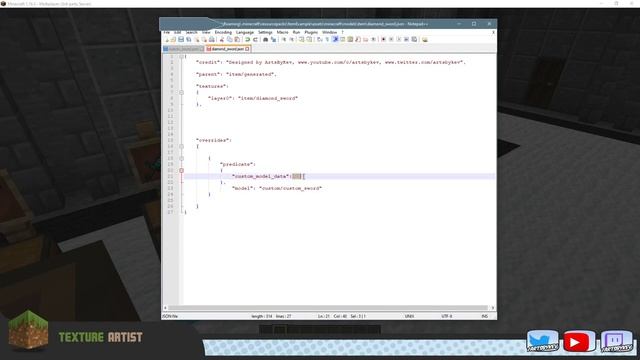Toggle the Function List panel icon

(x=358, y=40)
